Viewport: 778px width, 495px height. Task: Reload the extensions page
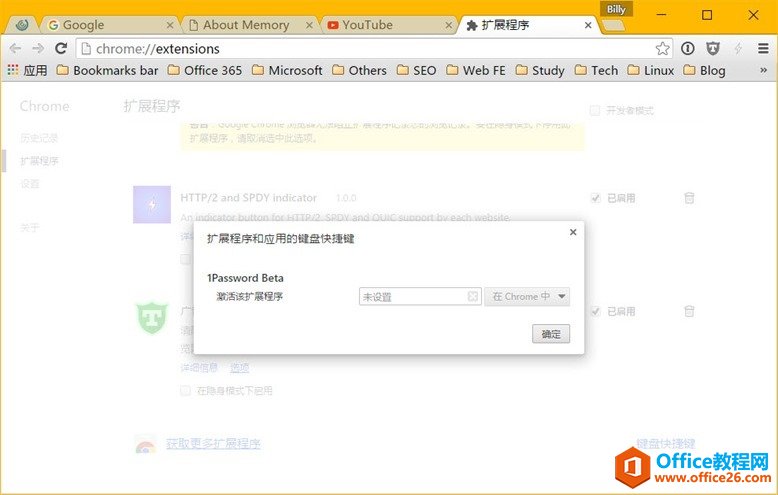[61, 49]
